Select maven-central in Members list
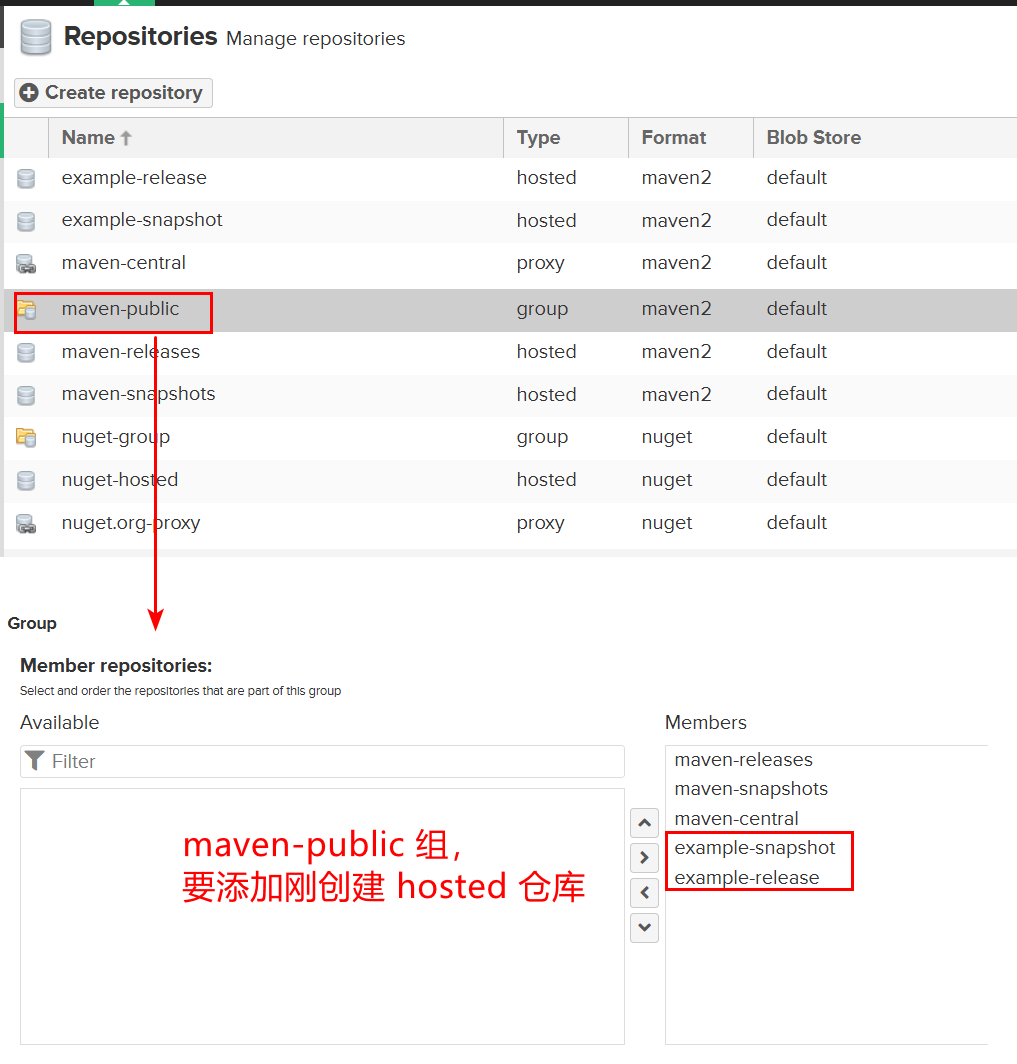Screen dimensions: 1017x1064 tap(736, 819)
